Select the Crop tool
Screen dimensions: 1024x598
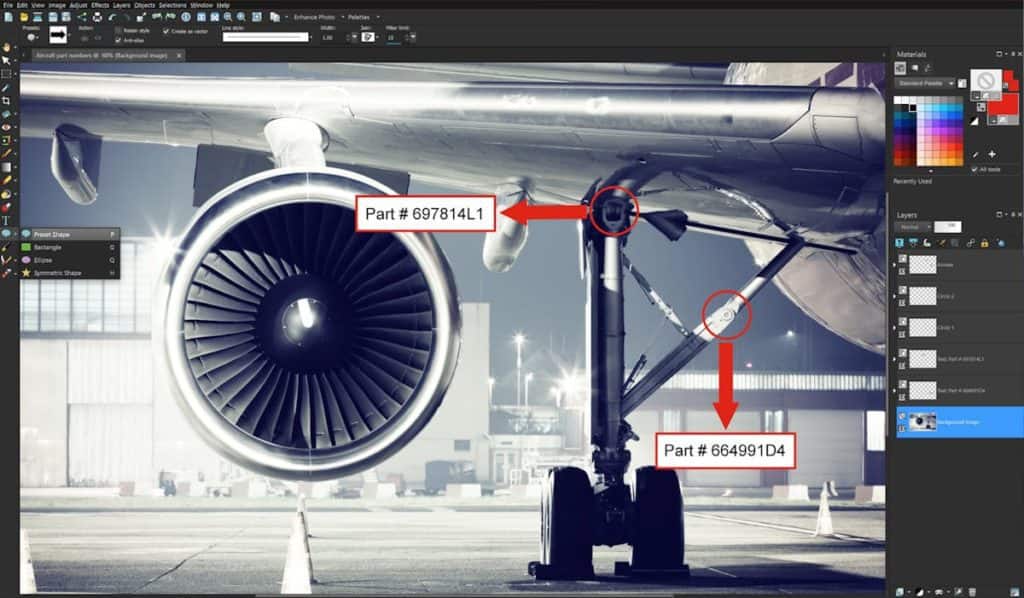tap(6, 101)
